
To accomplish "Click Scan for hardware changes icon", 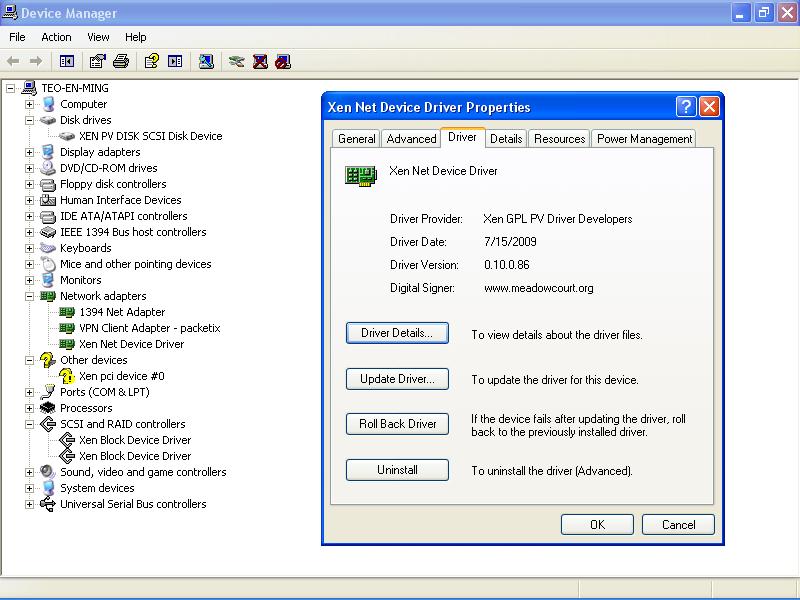I will click(206, 61).
